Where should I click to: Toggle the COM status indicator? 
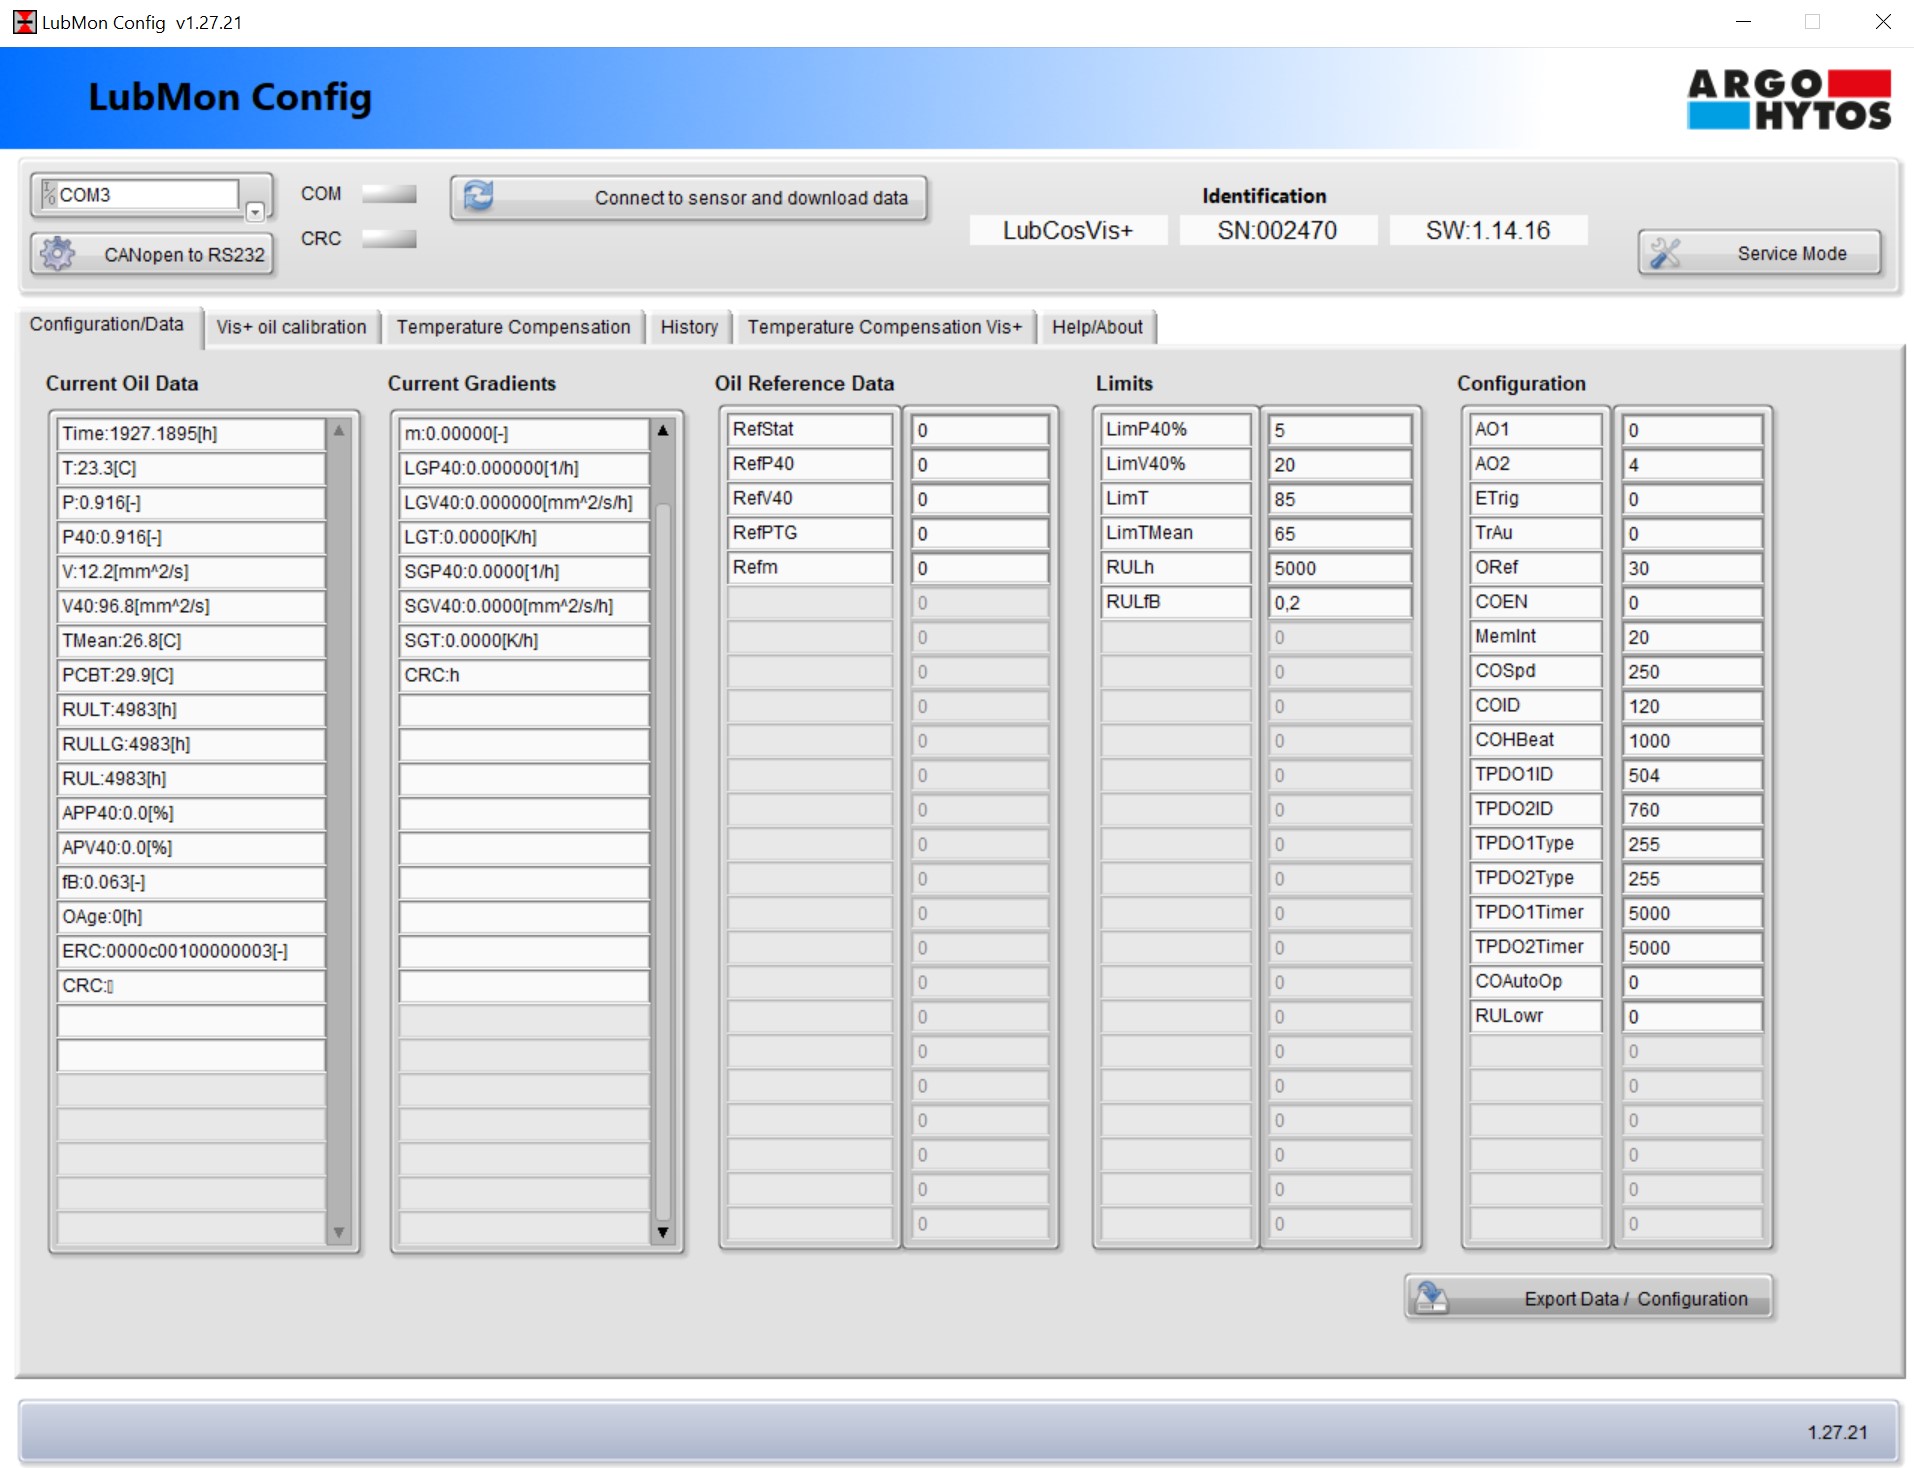(x=389, y=194)
